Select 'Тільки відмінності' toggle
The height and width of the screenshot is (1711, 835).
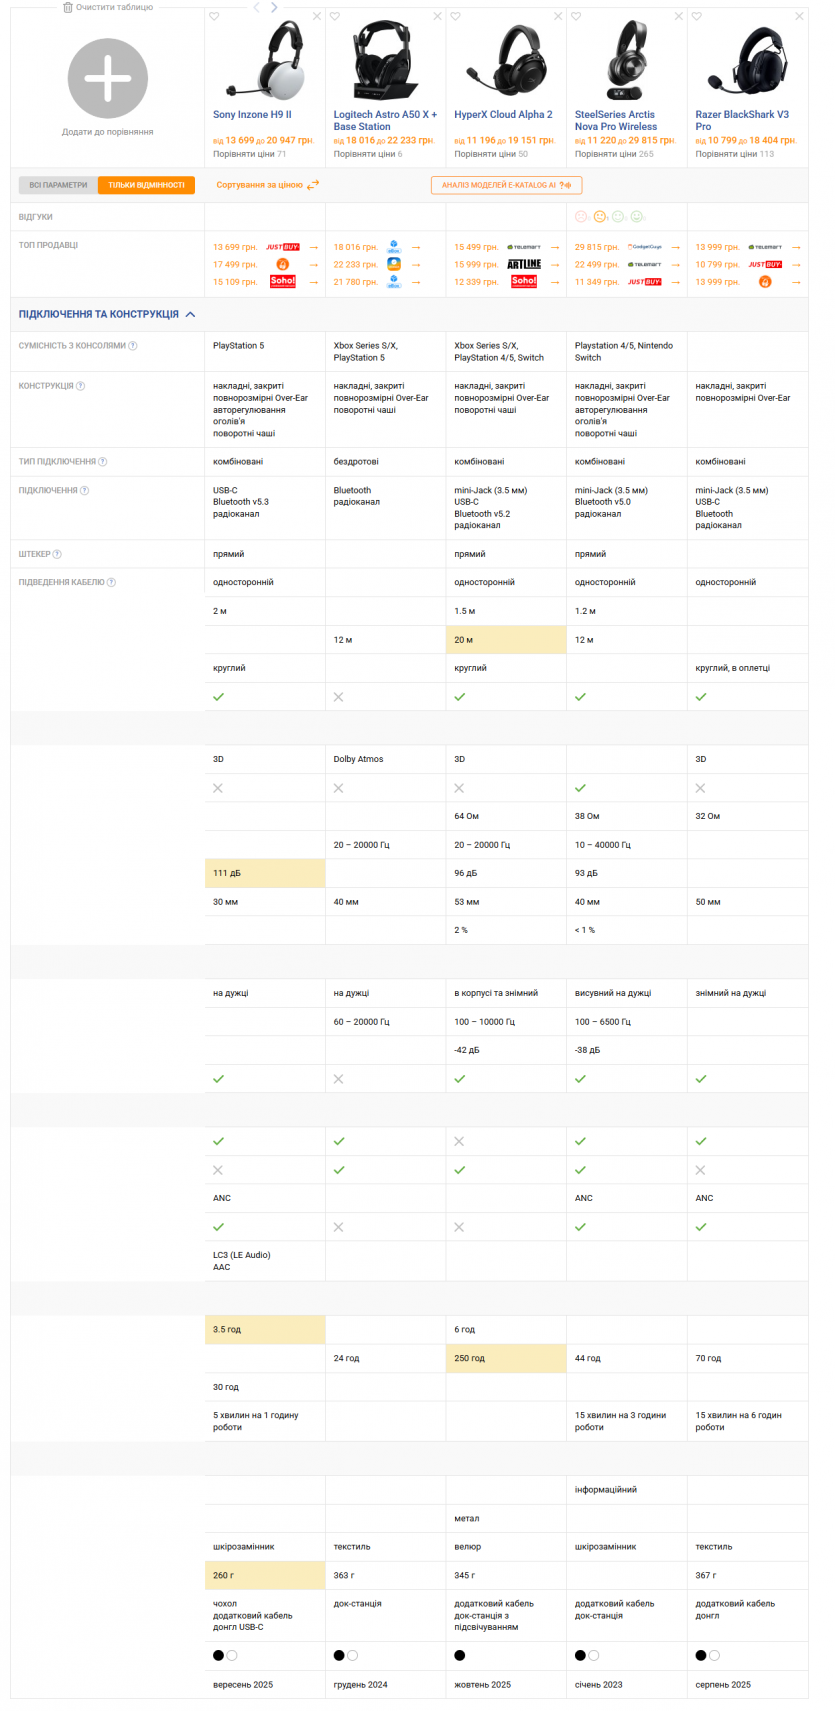click(146, 185)
